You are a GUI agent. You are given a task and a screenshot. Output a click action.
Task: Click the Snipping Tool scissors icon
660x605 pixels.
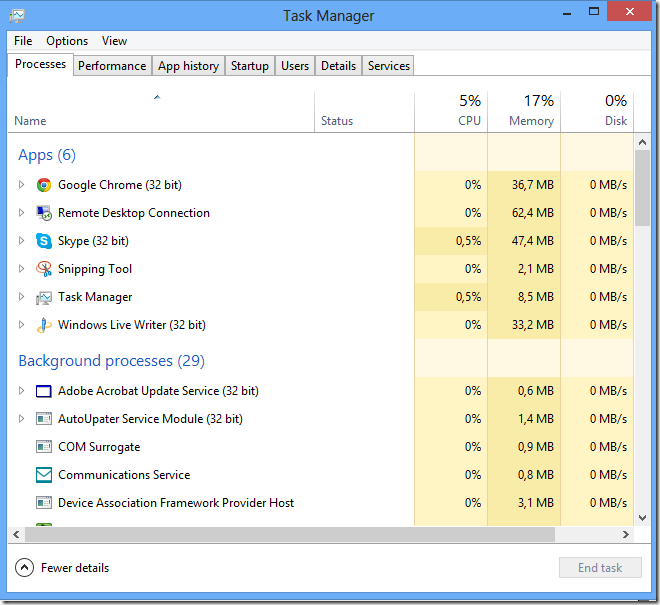tap(44, 269)
